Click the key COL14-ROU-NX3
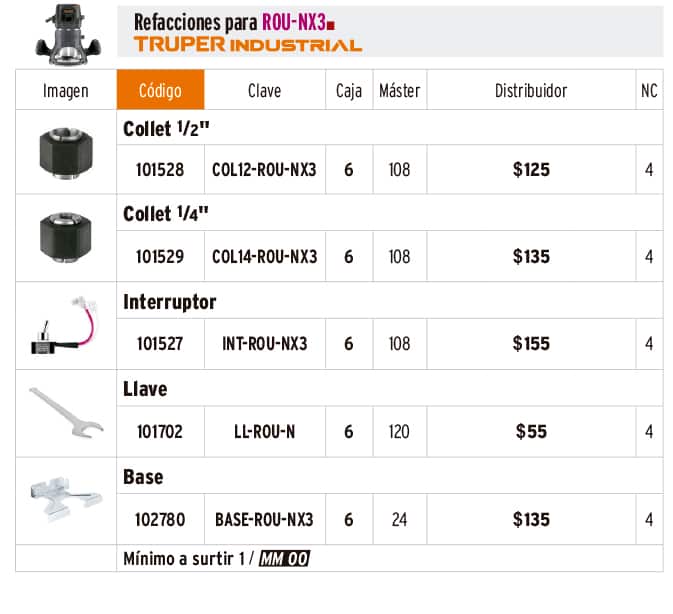The width and height of the screenshot is (673, 614). (265, 257)
